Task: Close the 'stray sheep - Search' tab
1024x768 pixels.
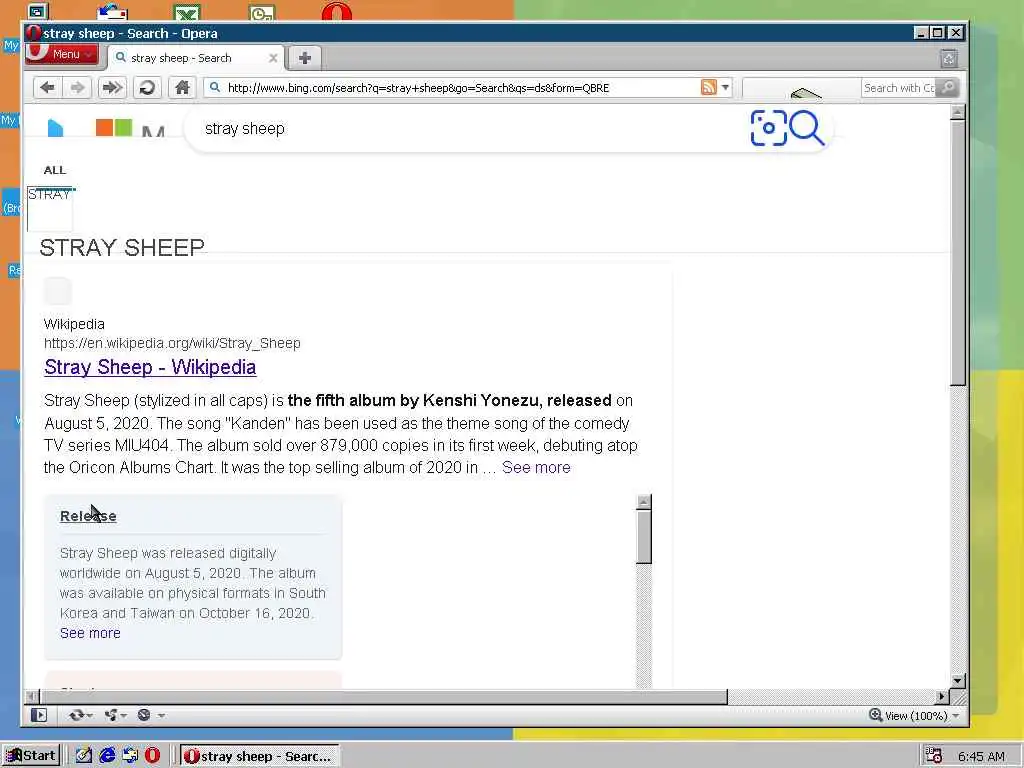Action: pos(273,58)
